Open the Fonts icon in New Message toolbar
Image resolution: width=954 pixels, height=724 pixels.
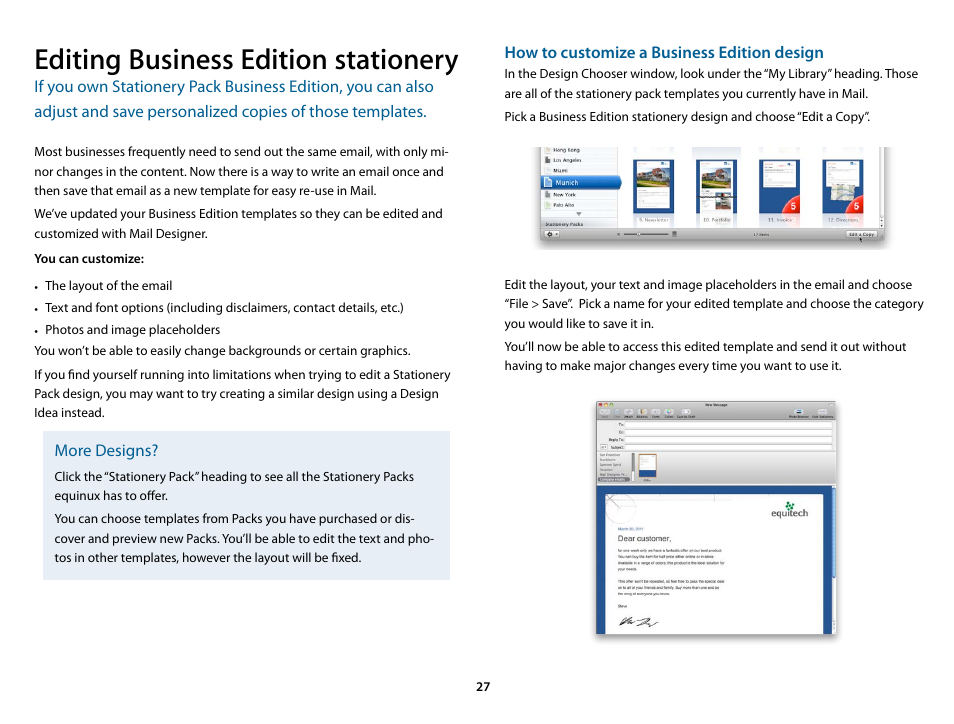pos(656,413)
